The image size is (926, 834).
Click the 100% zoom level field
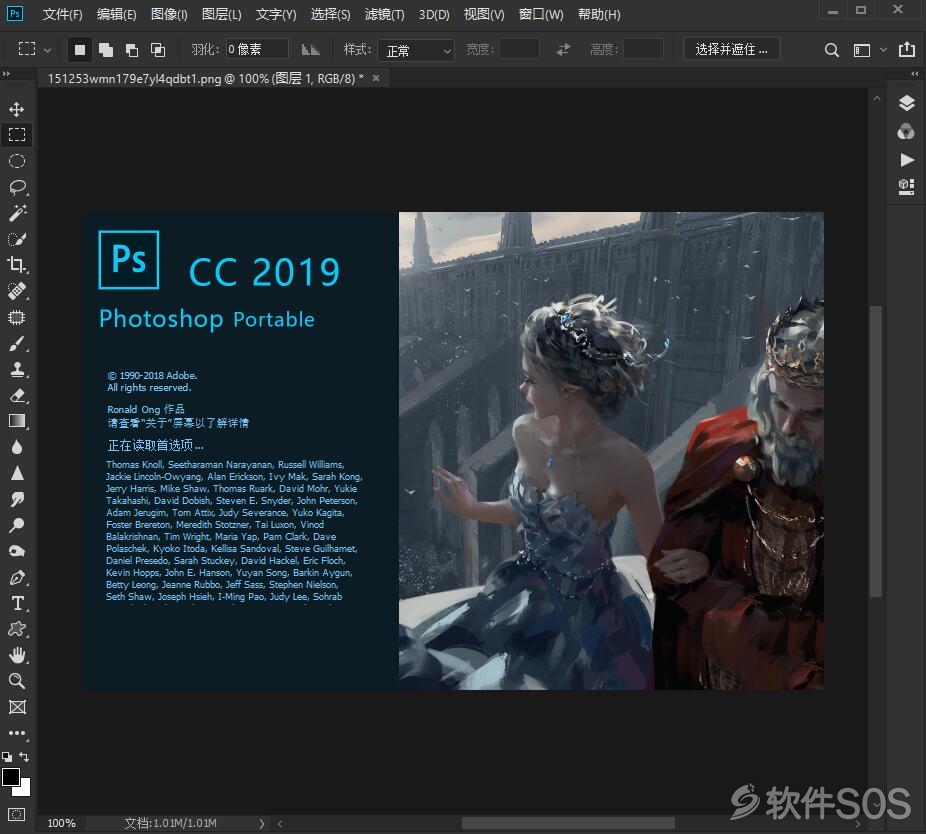[61, 823]
